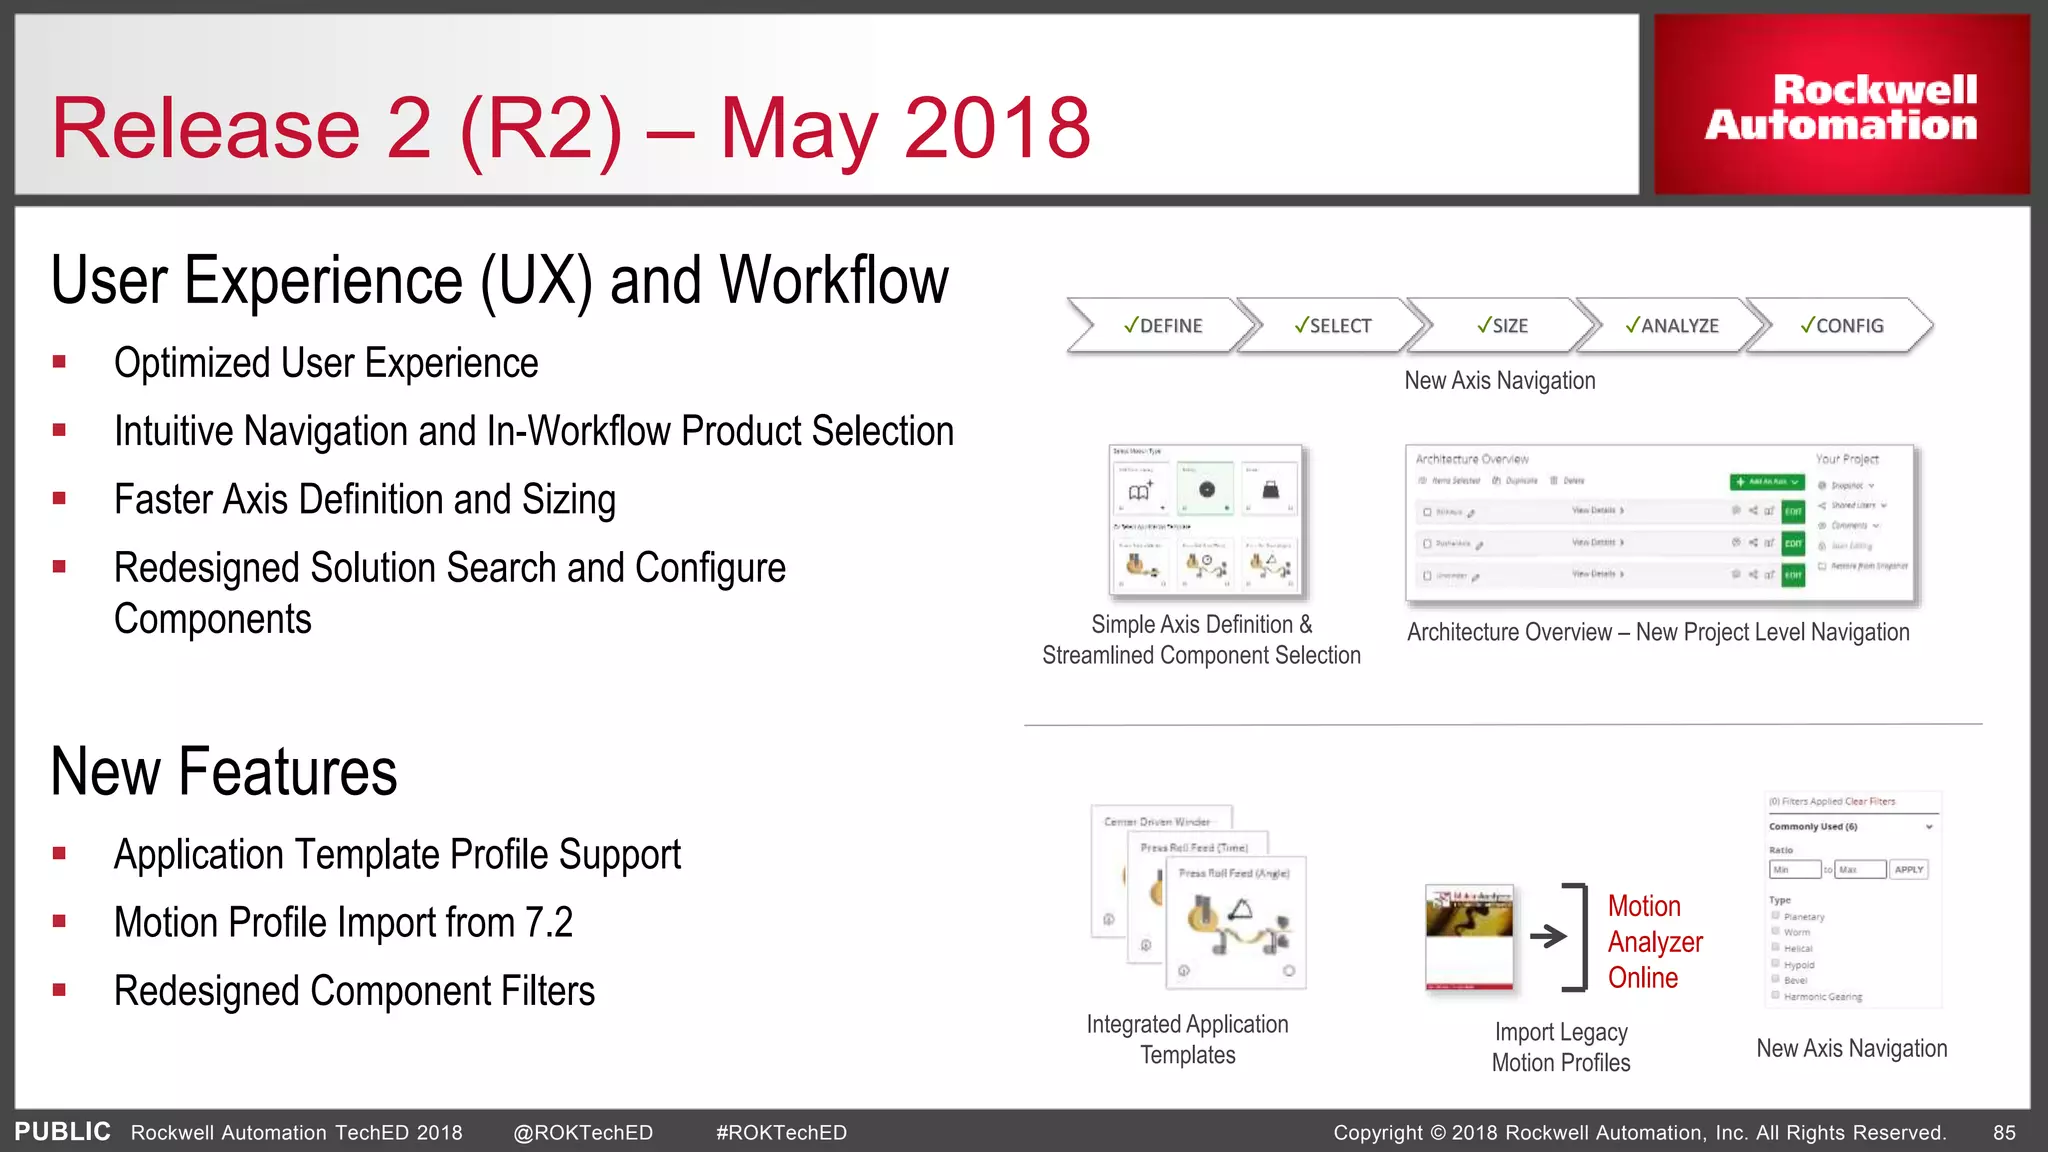Click the APPLY ratio button
Screen dimensions: 2048x1152
(x=1909, y=869)
